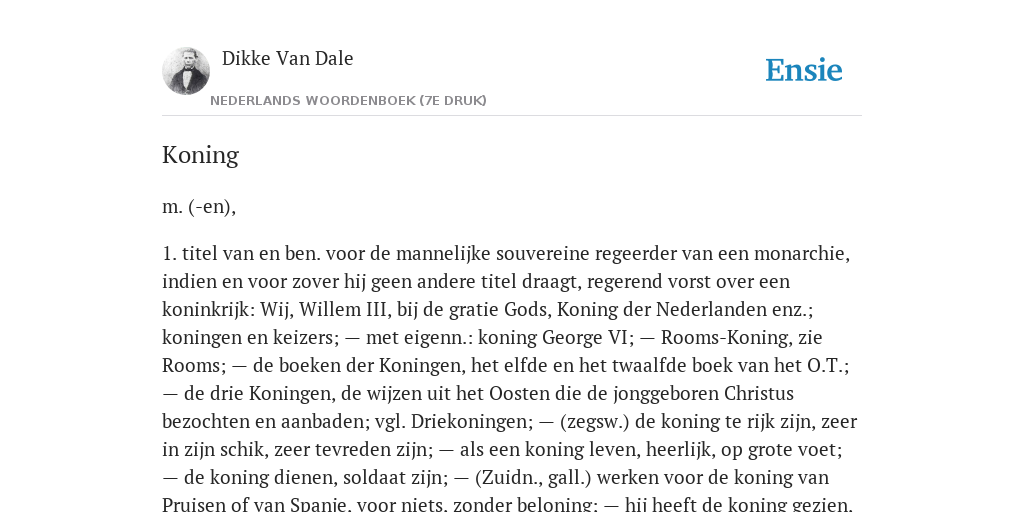Click the Dikke Van Dale author name
This screenshot has height=512, width=1024.
coord(287,58)
